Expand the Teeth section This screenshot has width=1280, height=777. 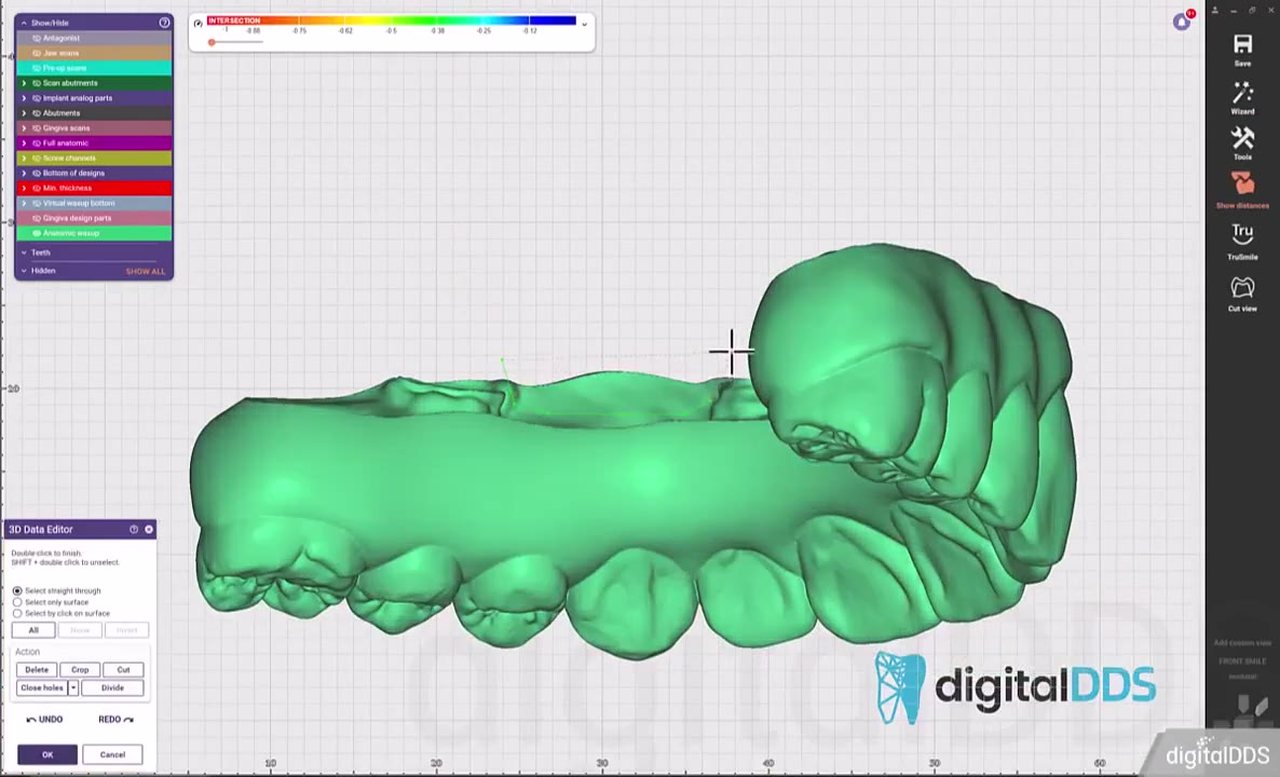click(x=24, y=252)
